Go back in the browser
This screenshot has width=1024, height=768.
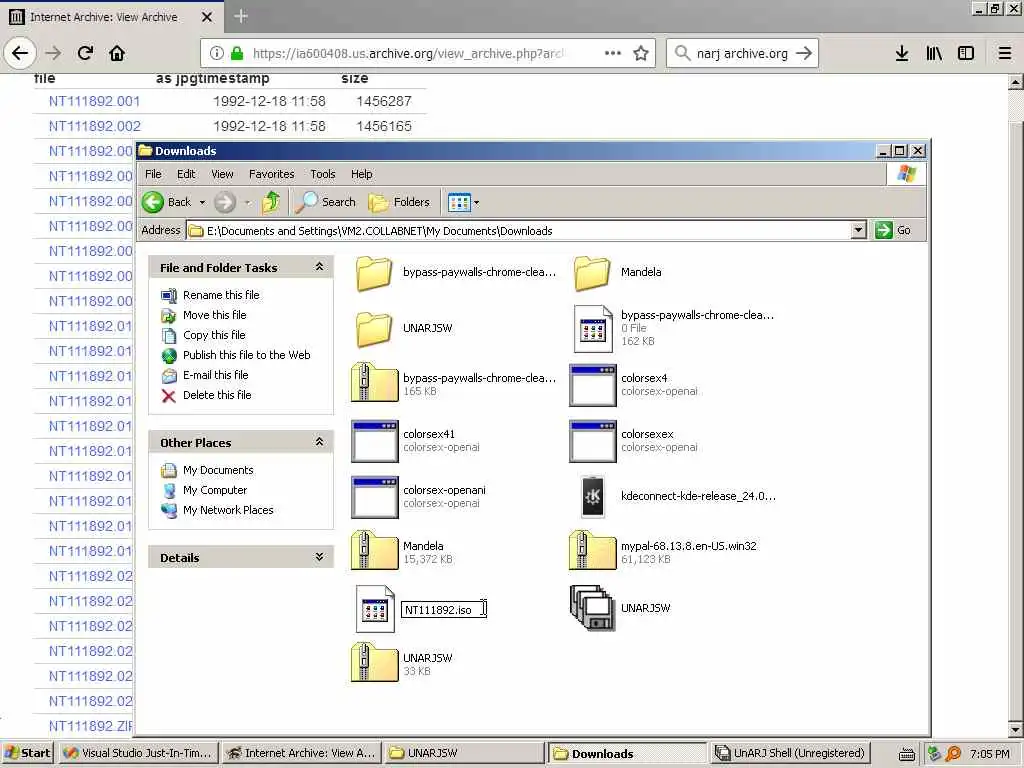(x=20, y=53)
